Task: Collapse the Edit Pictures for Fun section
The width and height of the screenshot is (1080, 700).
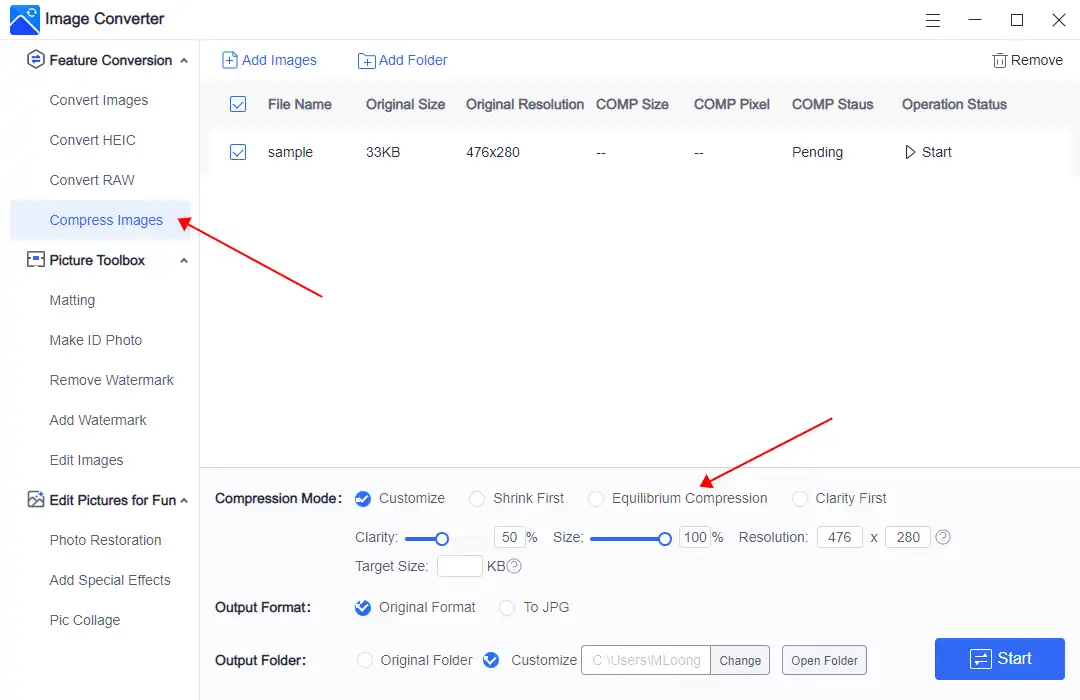Action: tap(184, 500)
